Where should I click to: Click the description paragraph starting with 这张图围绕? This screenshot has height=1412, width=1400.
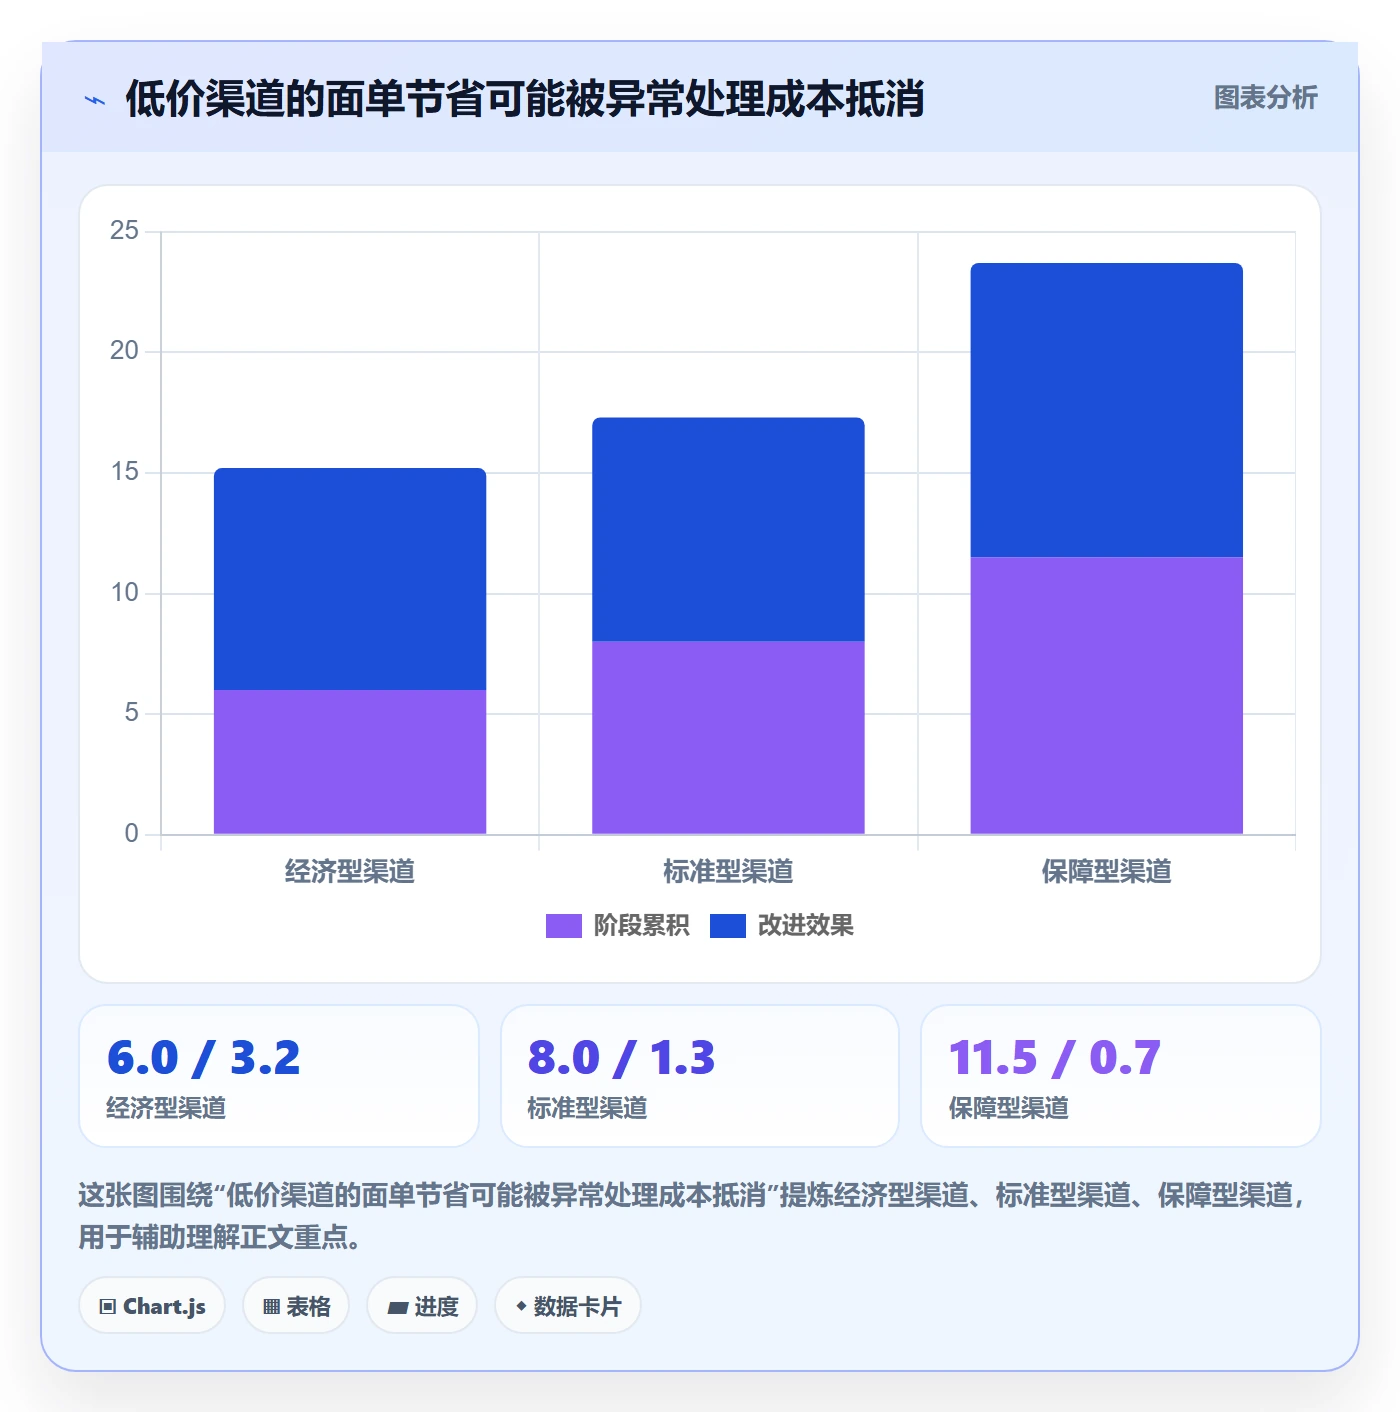692,1216
